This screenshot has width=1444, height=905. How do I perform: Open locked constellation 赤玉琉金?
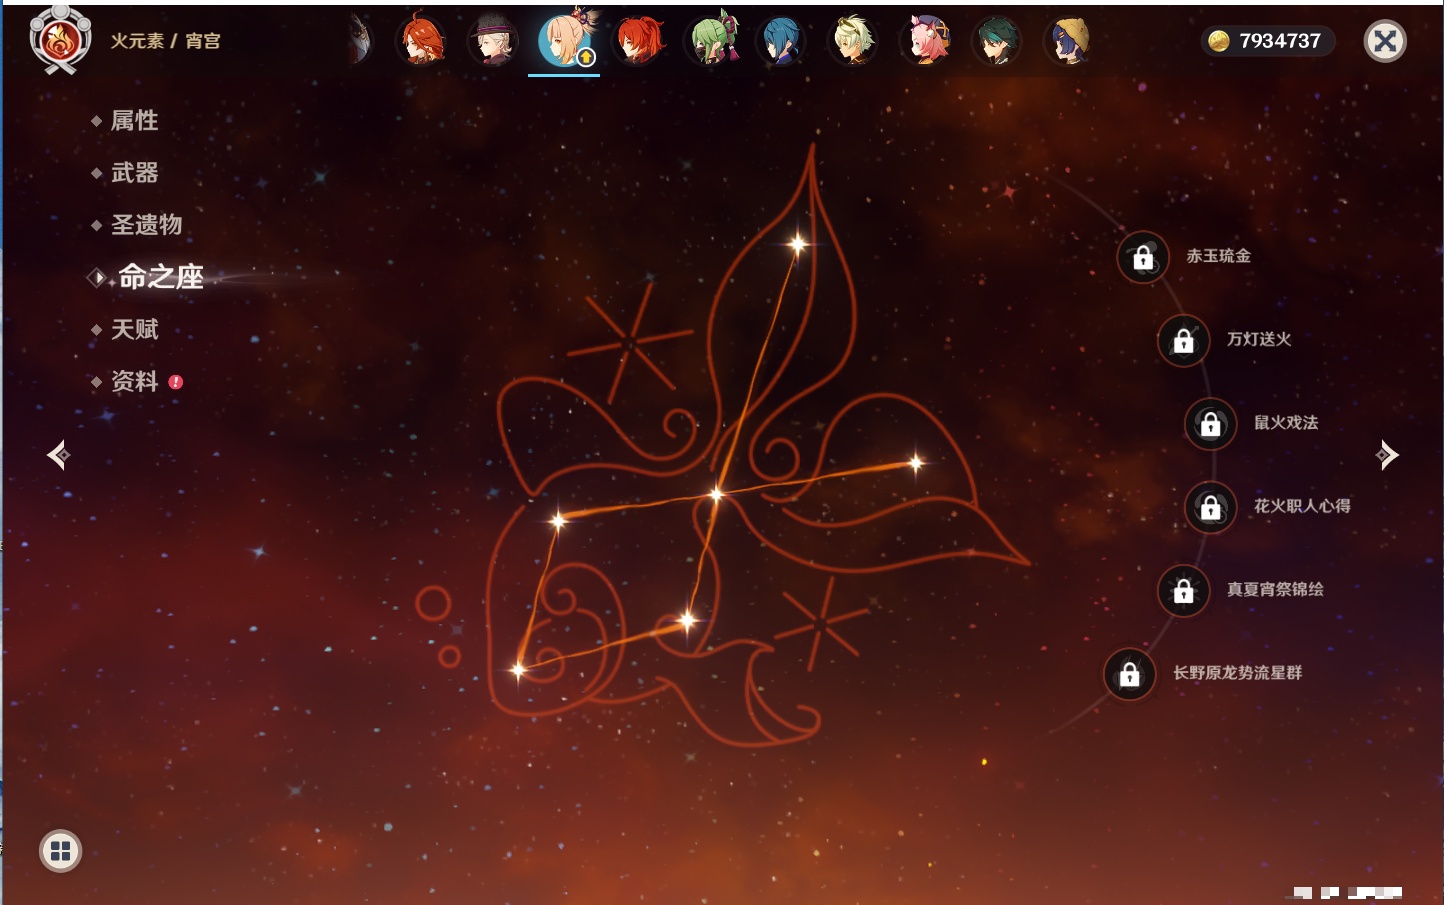(x=1143, y=257)
